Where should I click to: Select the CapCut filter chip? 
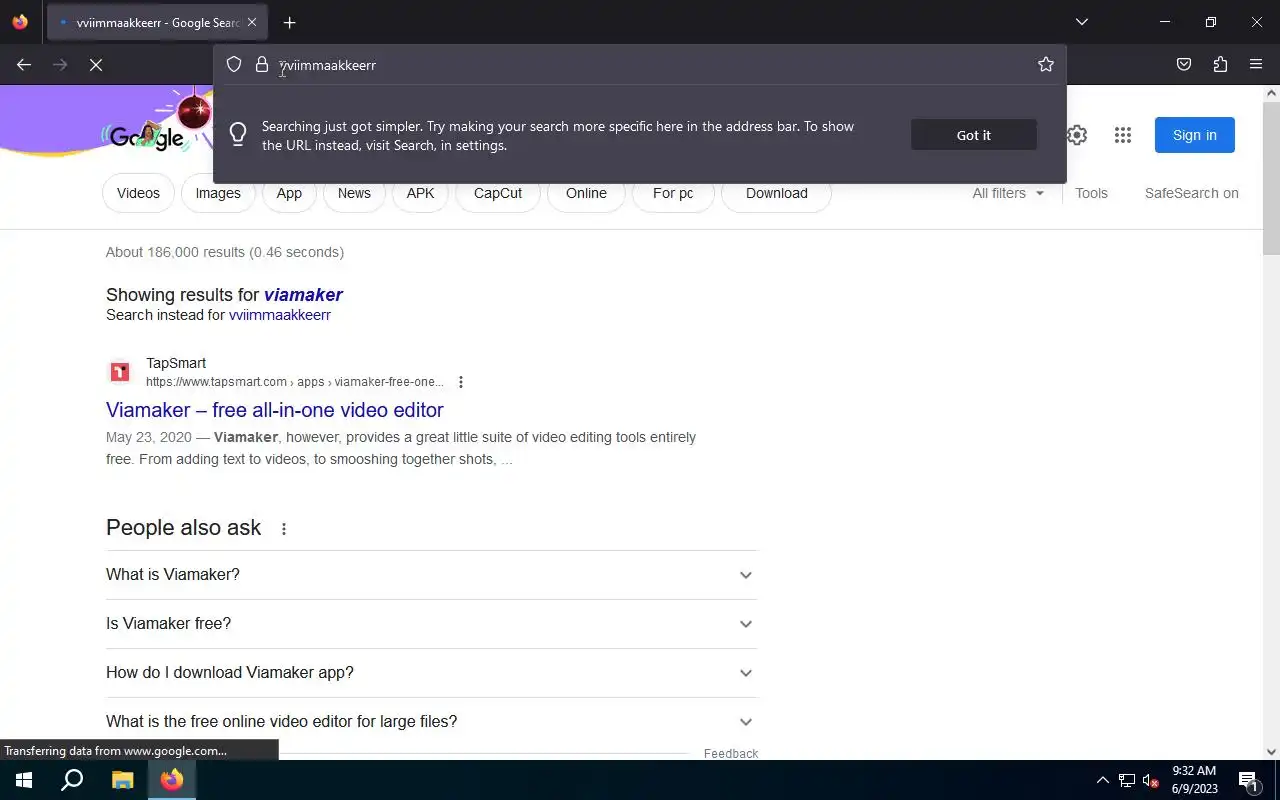[x=498, y=193]
